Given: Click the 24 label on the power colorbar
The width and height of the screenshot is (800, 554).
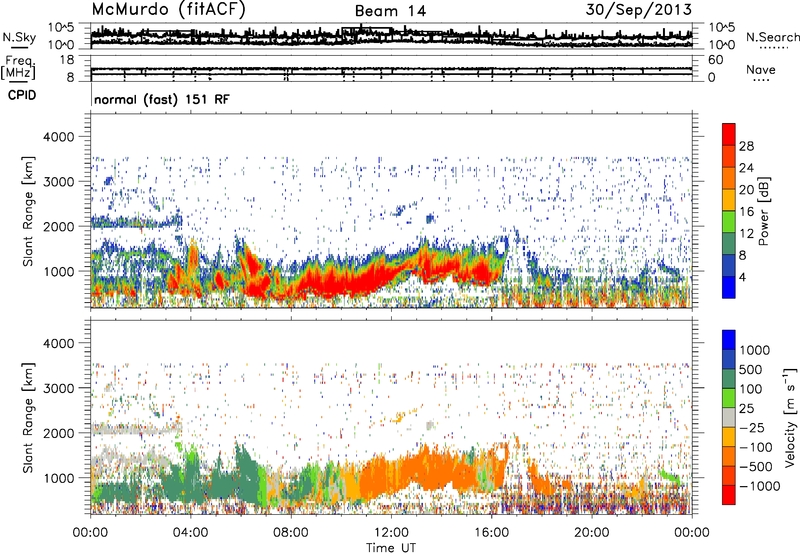Looking at the screenshot, I should pyautogui.click(x=746, y=168).
